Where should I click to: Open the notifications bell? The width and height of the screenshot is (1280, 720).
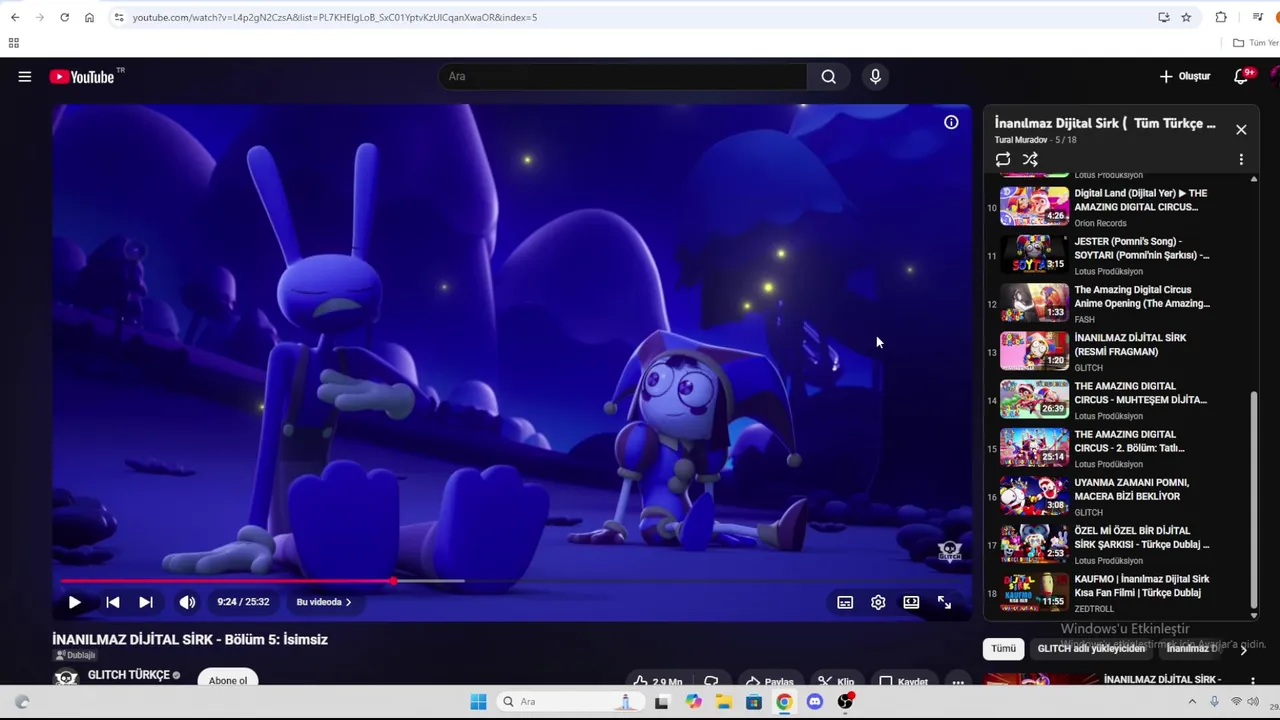(x=1241, y=77)
